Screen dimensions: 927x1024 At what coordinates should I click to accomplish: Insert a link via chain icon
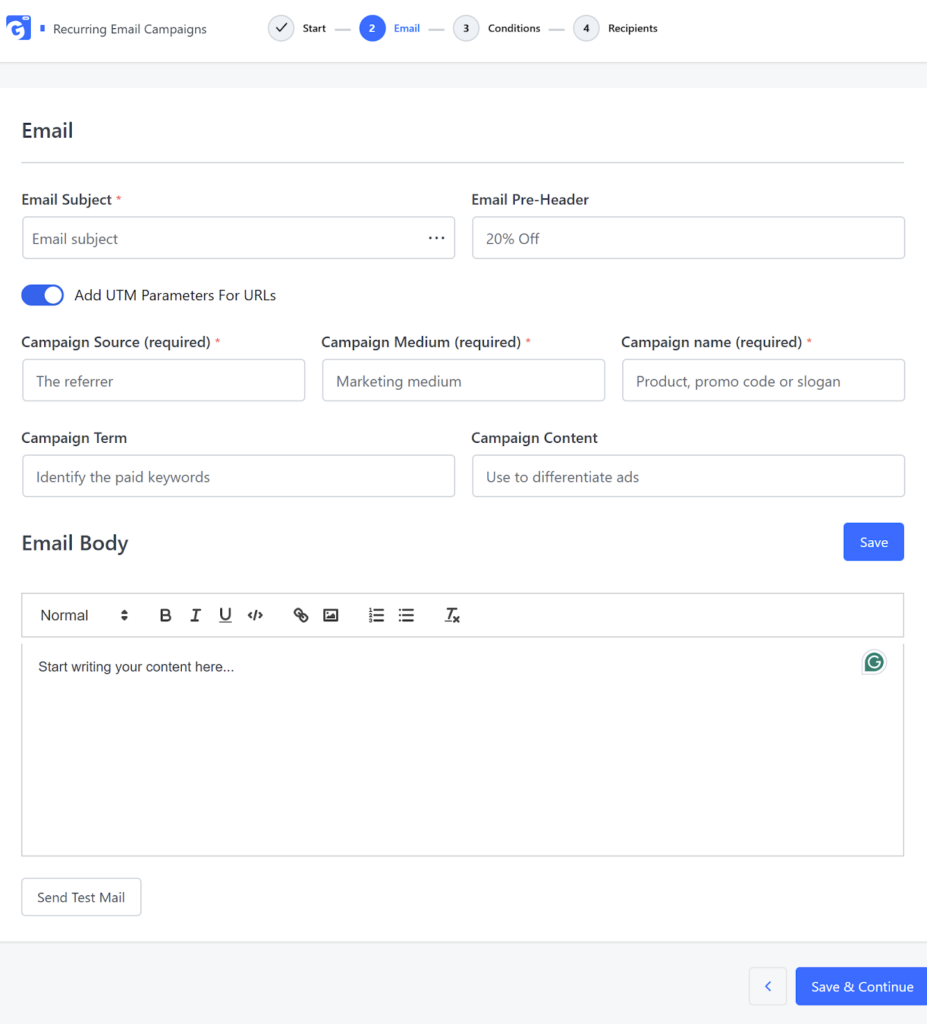tap(301, 615)
